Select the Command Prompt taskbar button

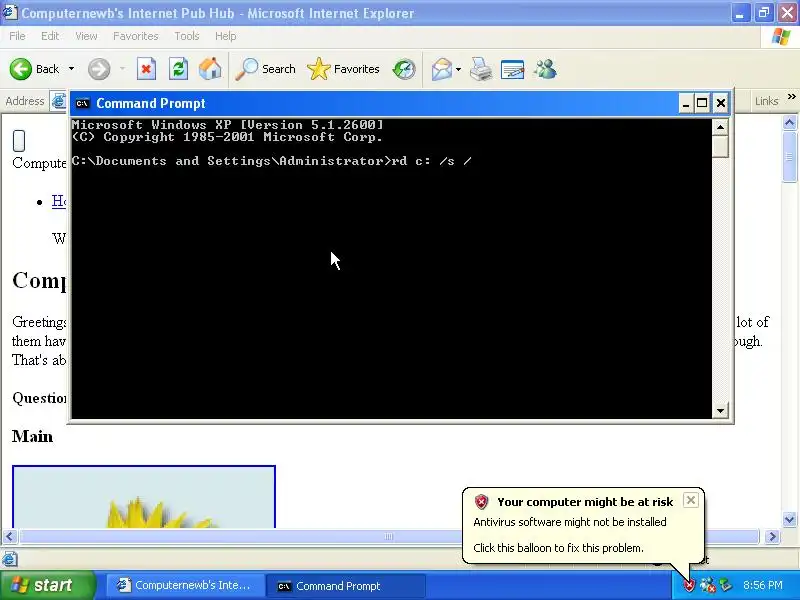[x=345, y=586]
